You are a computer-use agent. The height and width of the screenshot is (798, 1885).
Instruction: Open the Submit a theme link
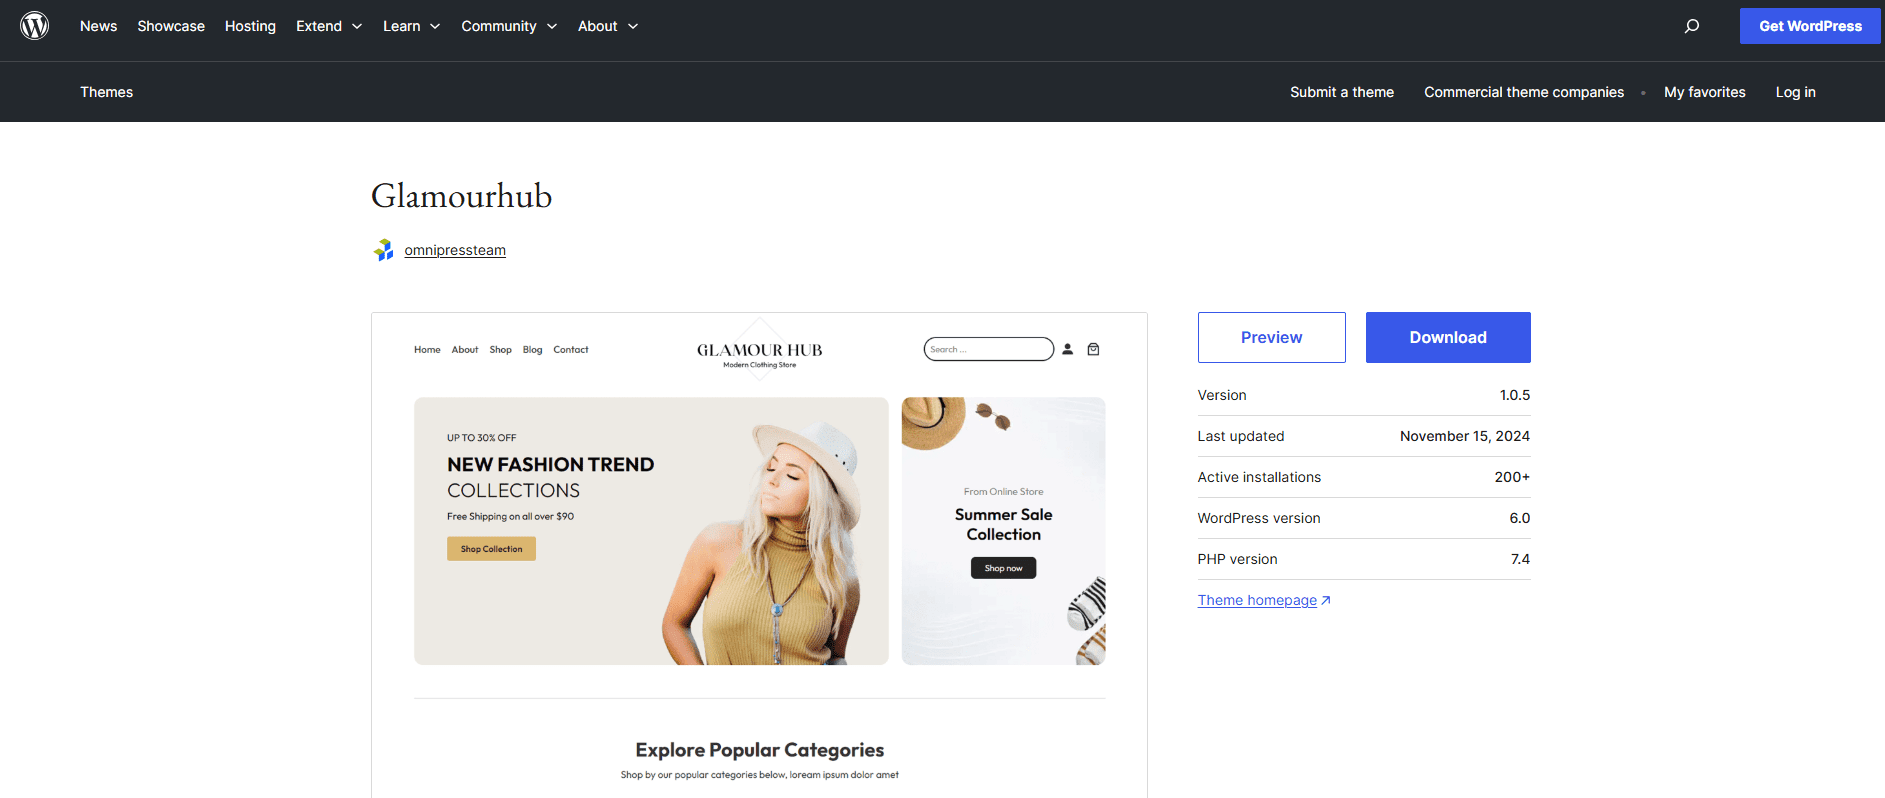[x=1342, y=92]
